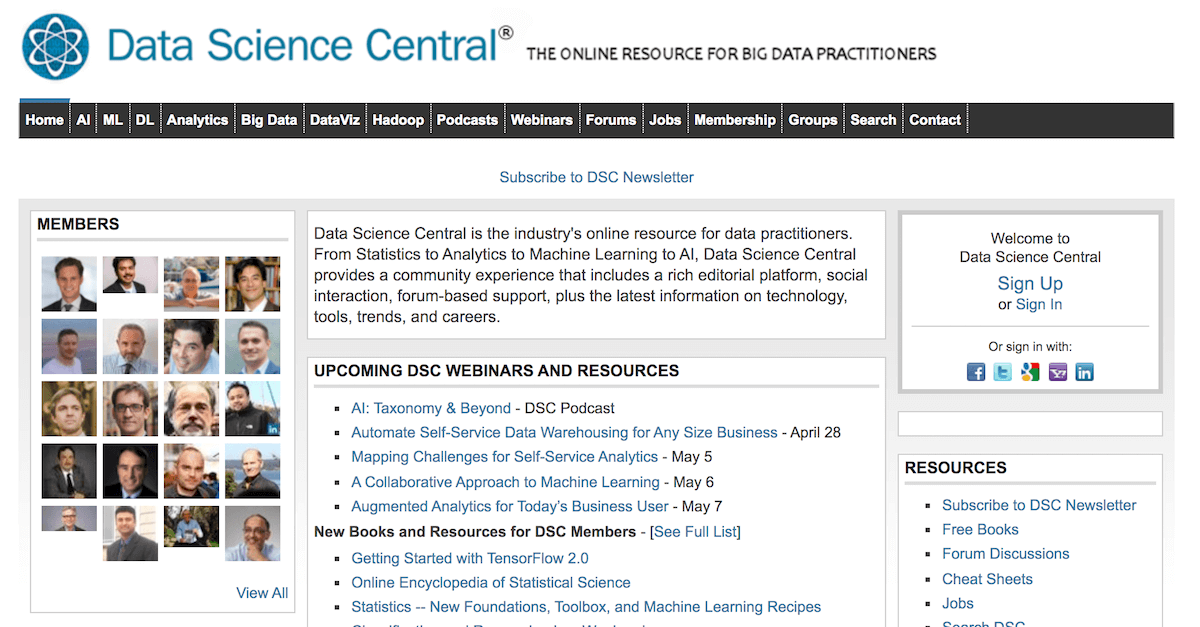This screenshot has width=1200, height=627.
Task: Sign in using the Google icon
Action: tap(1029, 371)
